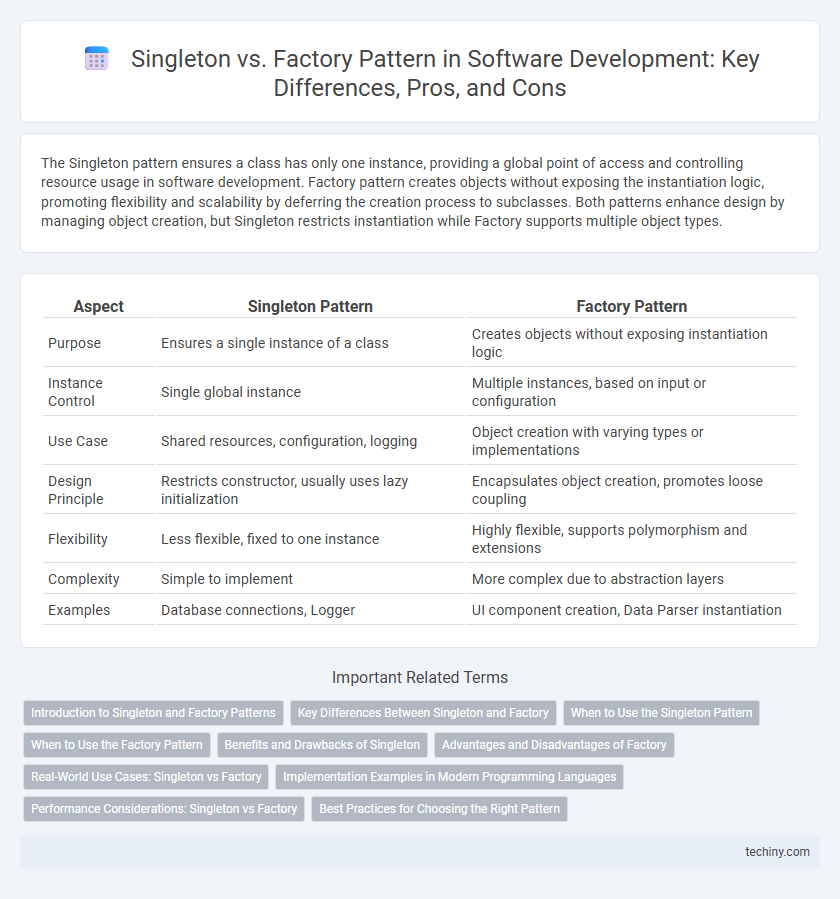Screen dimensions: 840x899
Task: Click the 'Aspect' column header
Action: [99, 306]
